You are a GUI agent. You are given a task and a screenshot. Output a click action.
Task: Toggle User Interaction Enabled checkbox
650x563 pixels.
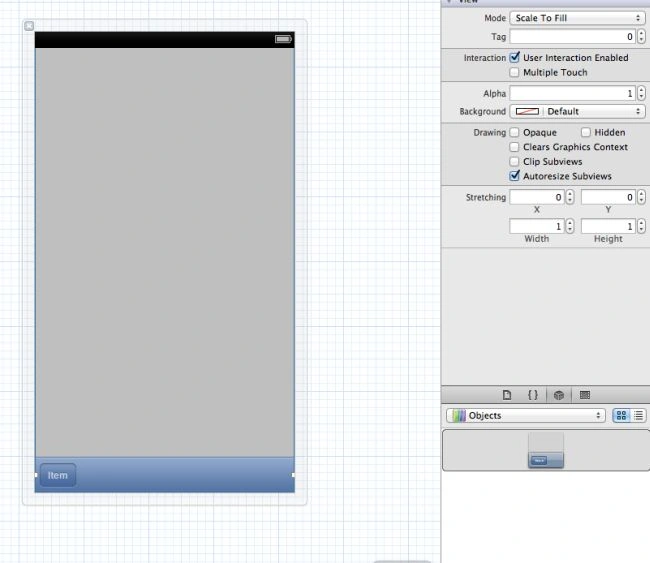tap(514, 58)
